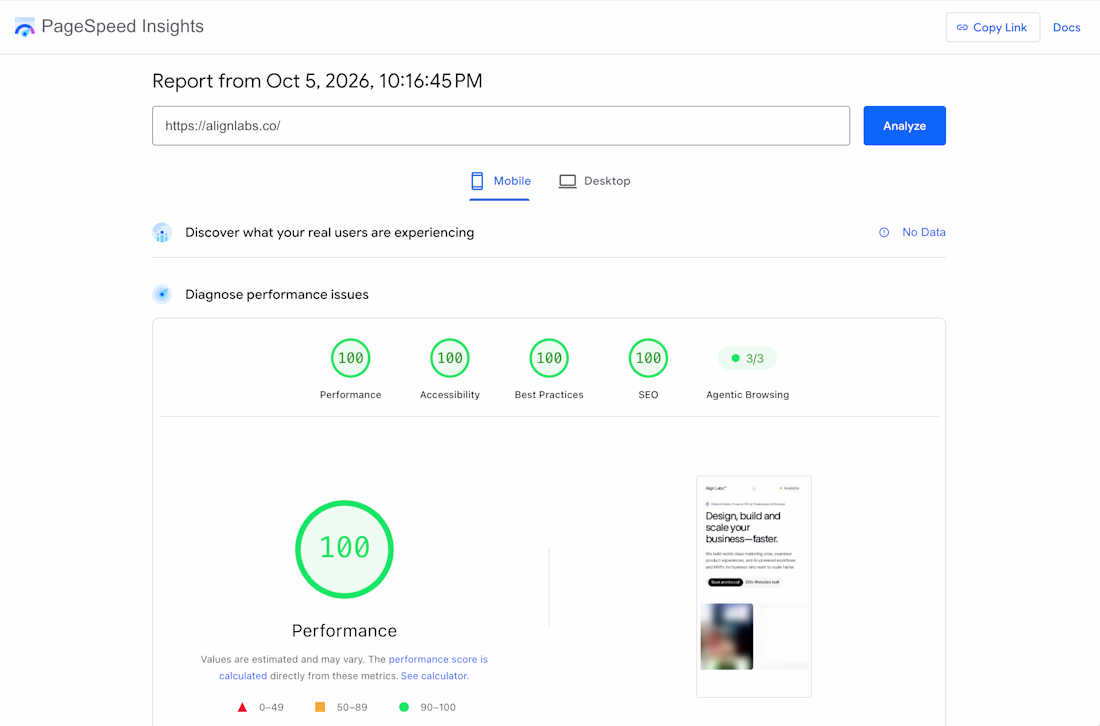
Task: Click the chain link icon in Copy Link
Action: (x=962, y=27)
